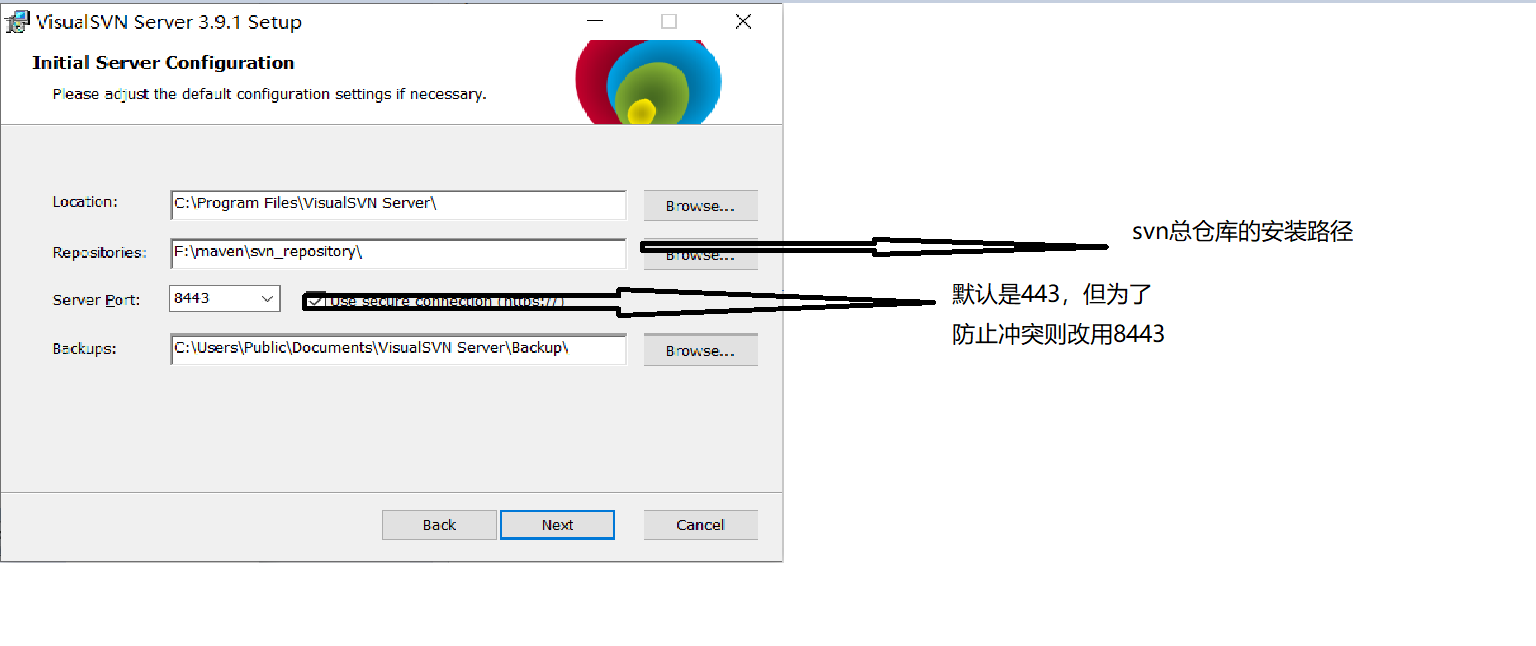Viewport: 1536px width, 646px height.
Task: Toggle the Use secure connection checkbox
Action: click(x=315, y=300)
